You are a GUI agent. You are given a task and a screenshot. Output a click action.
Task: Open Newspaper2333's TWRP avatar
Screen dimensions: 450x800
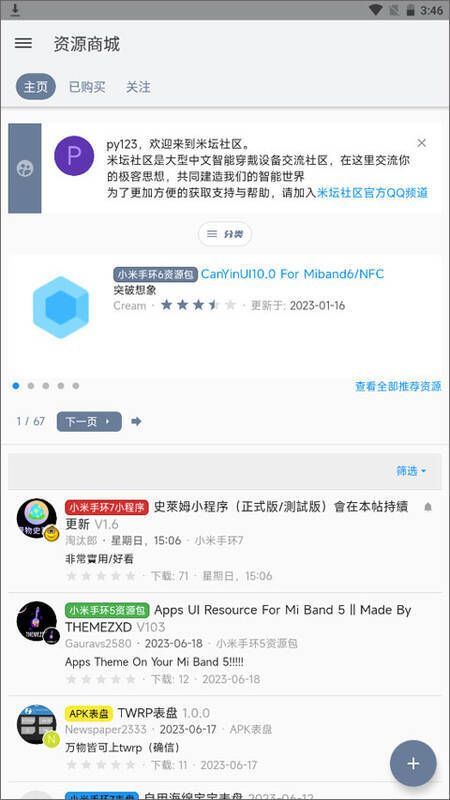tap(37, 724)
